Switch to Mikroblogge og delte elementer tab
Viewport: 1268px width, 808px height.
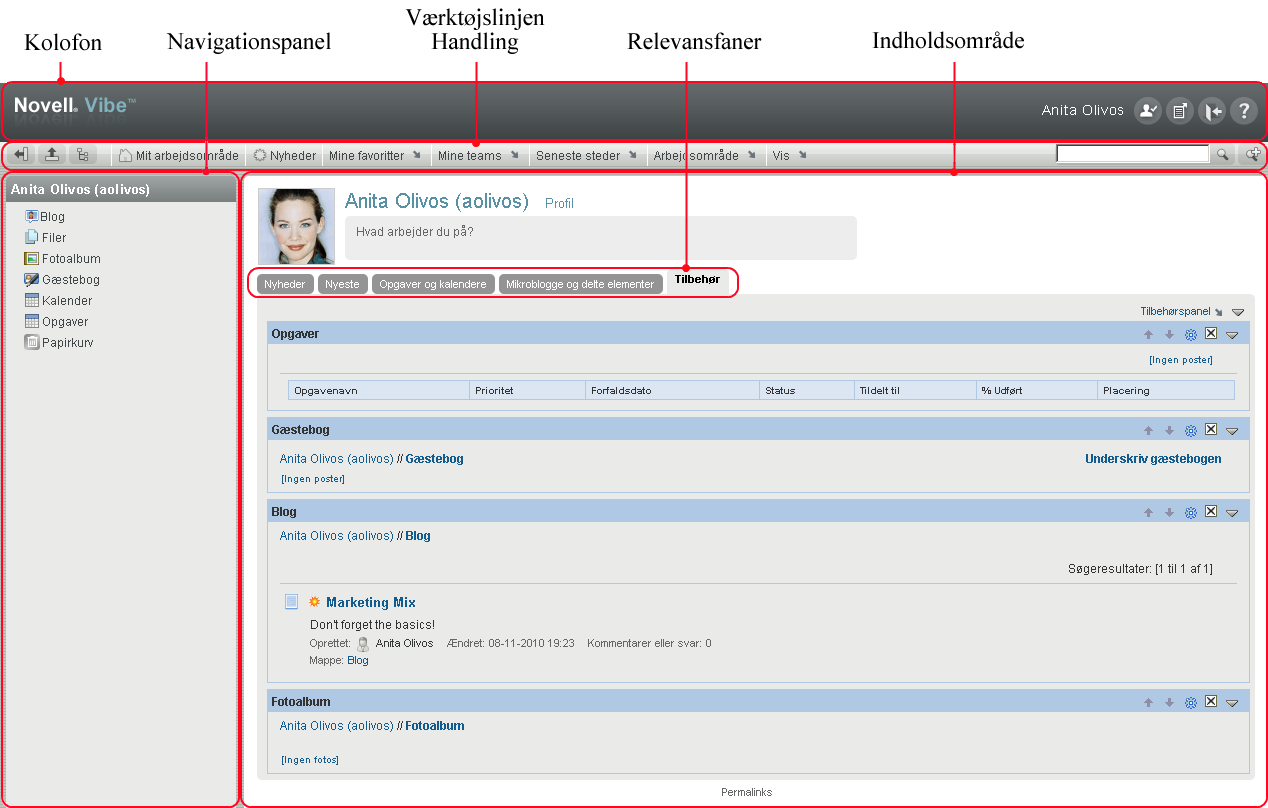580,284
